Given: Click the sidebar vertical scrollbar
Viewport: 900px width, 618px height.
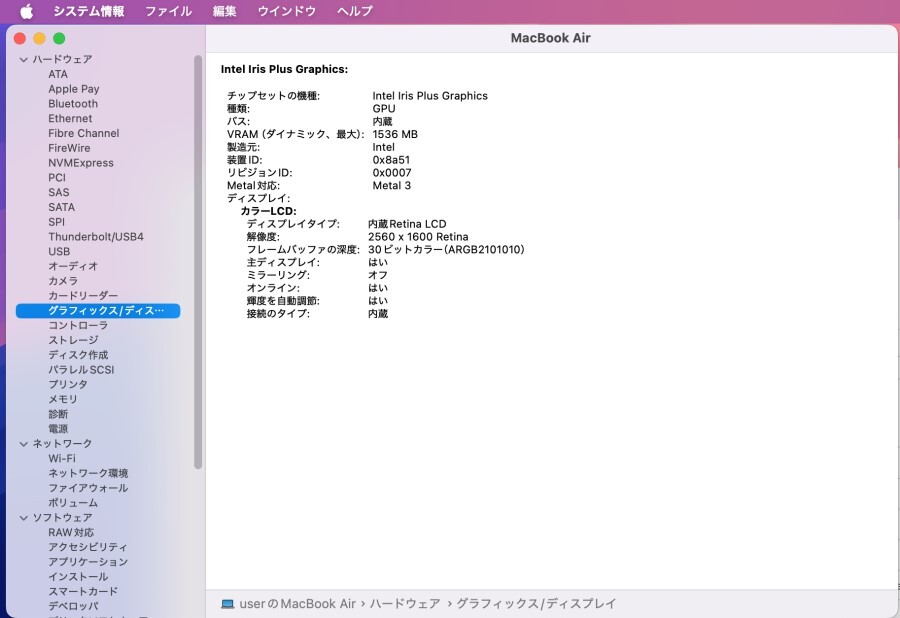Looking at the screenshot, I should (198, 262).
